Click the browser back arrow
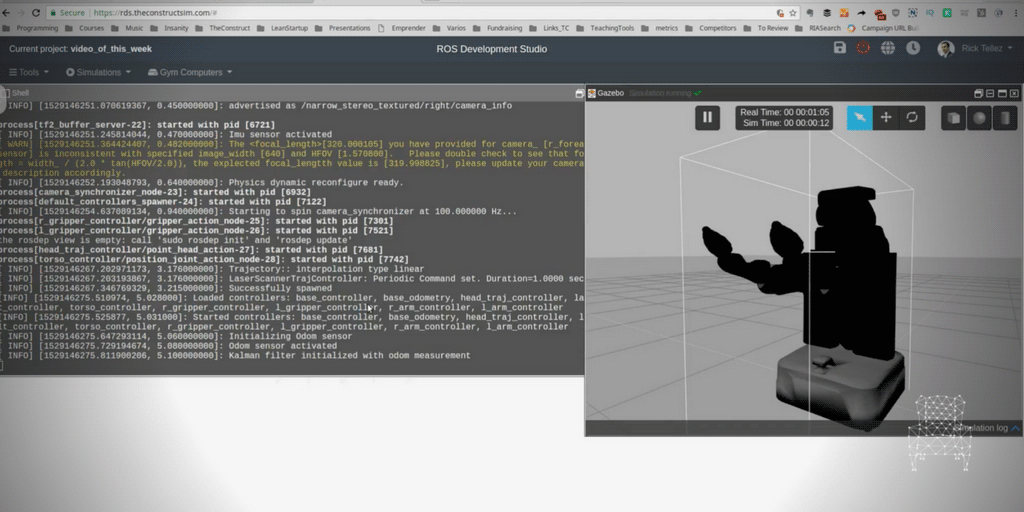The width and height of the screenshot is (1024, 512). (x=6, y=12)
